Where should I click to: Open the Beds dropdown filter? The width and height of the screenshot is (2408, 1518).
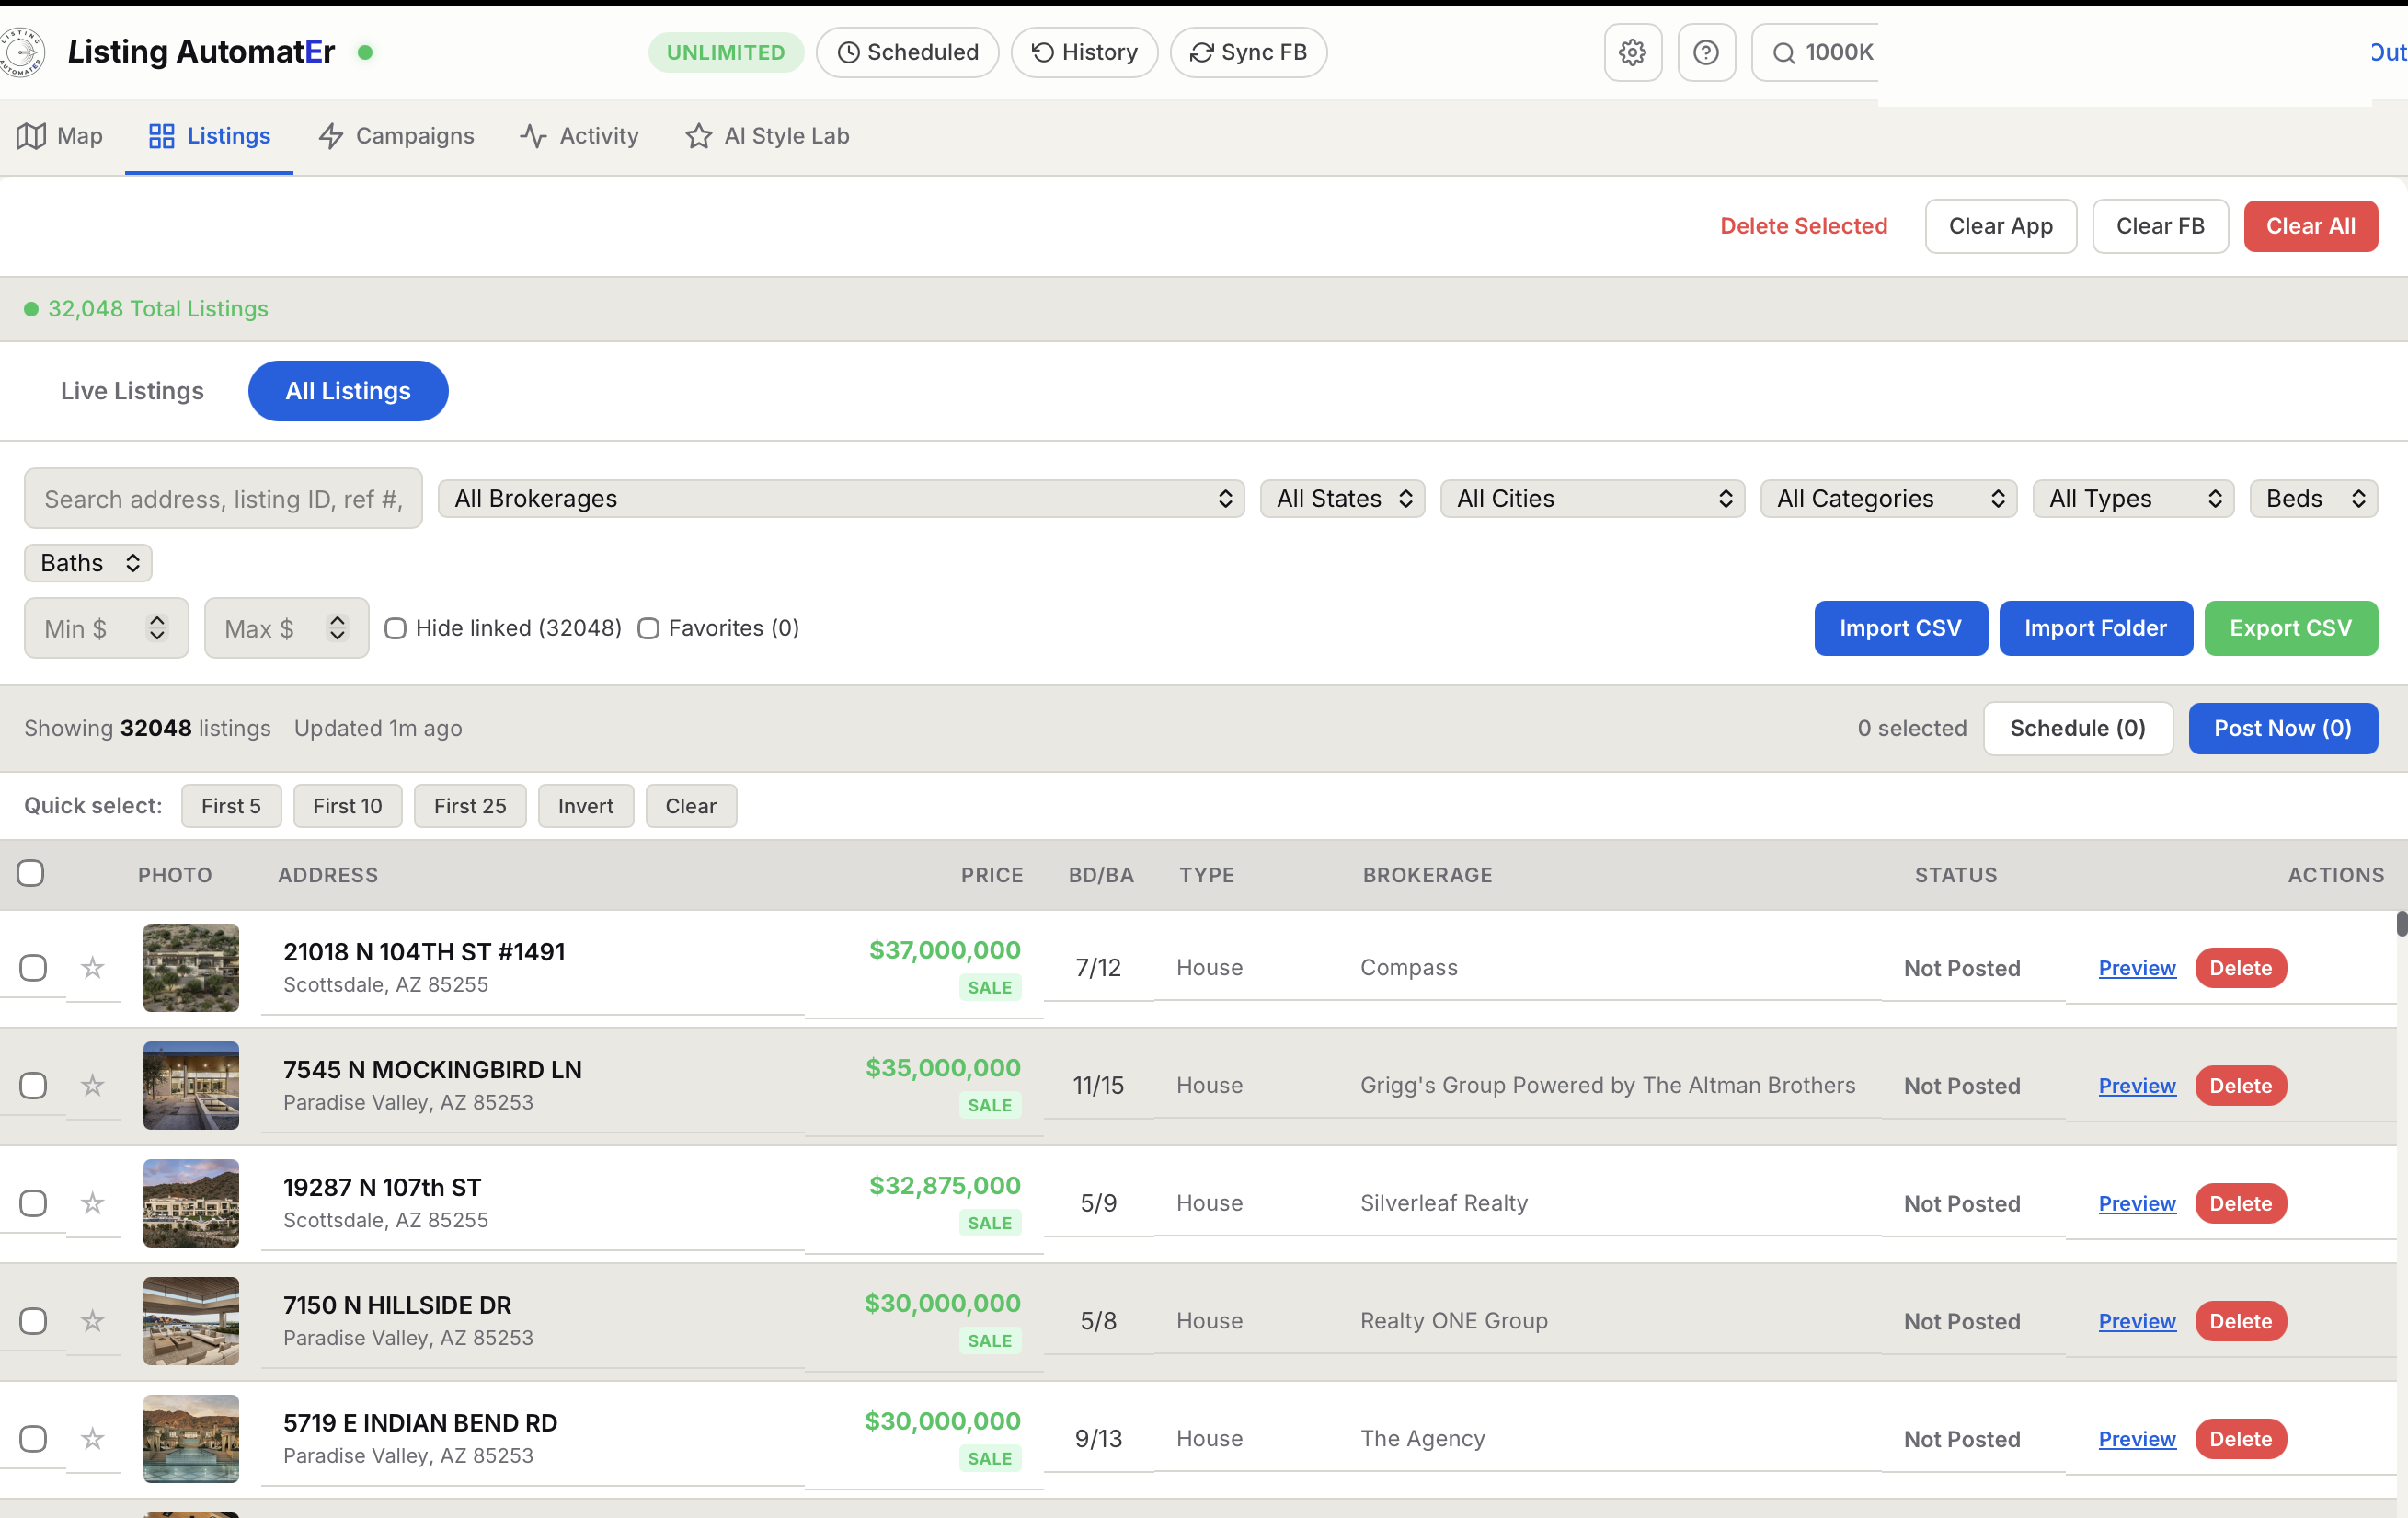click(2312, 498)
